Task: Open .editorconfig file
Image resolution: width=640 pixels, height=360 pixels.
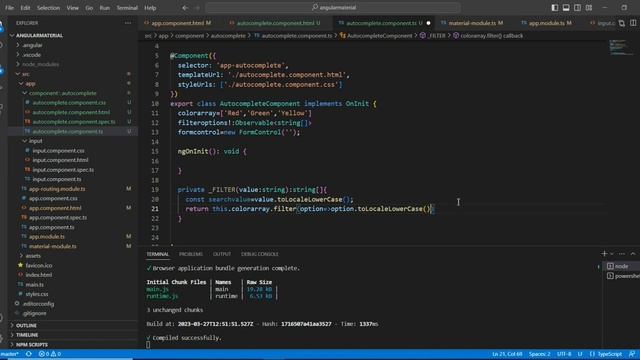Action: coord(38,304)
